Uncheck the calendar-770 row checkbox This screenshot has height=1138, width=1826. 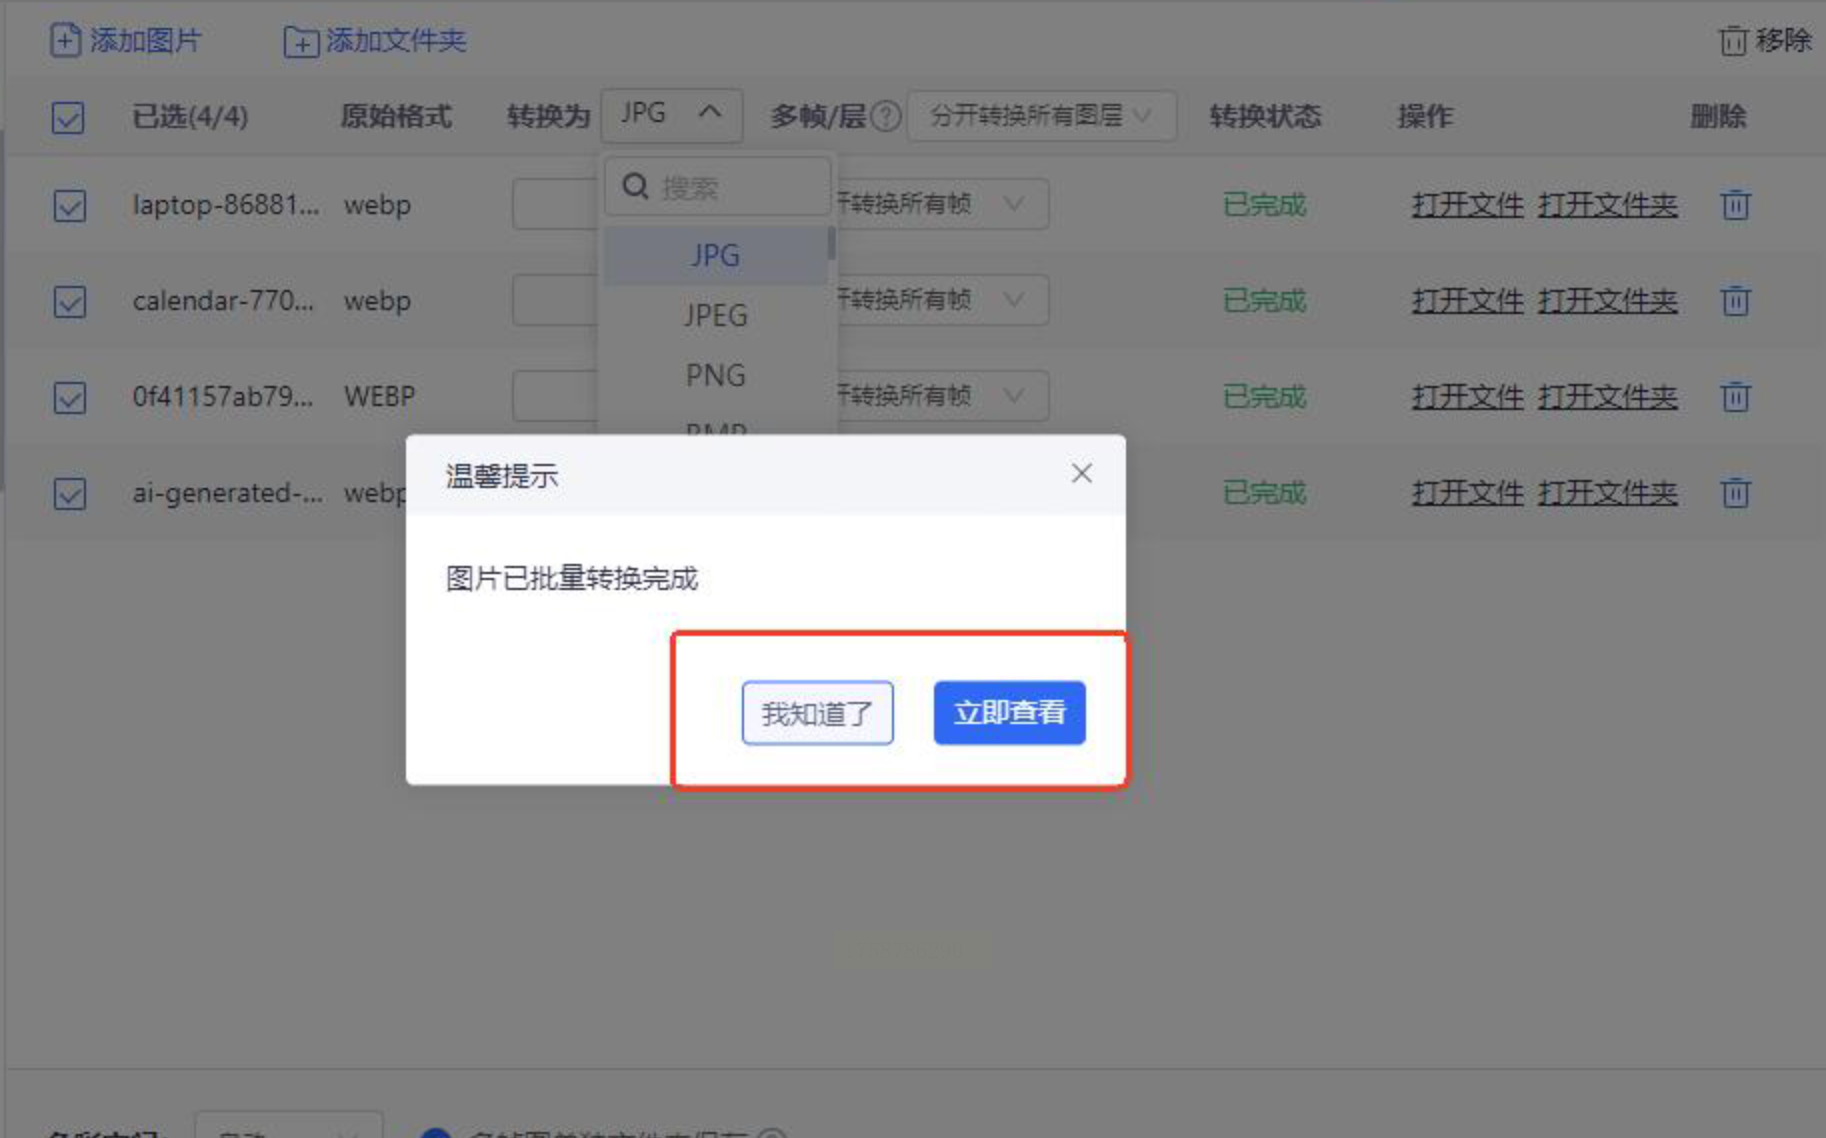point(69,301)
